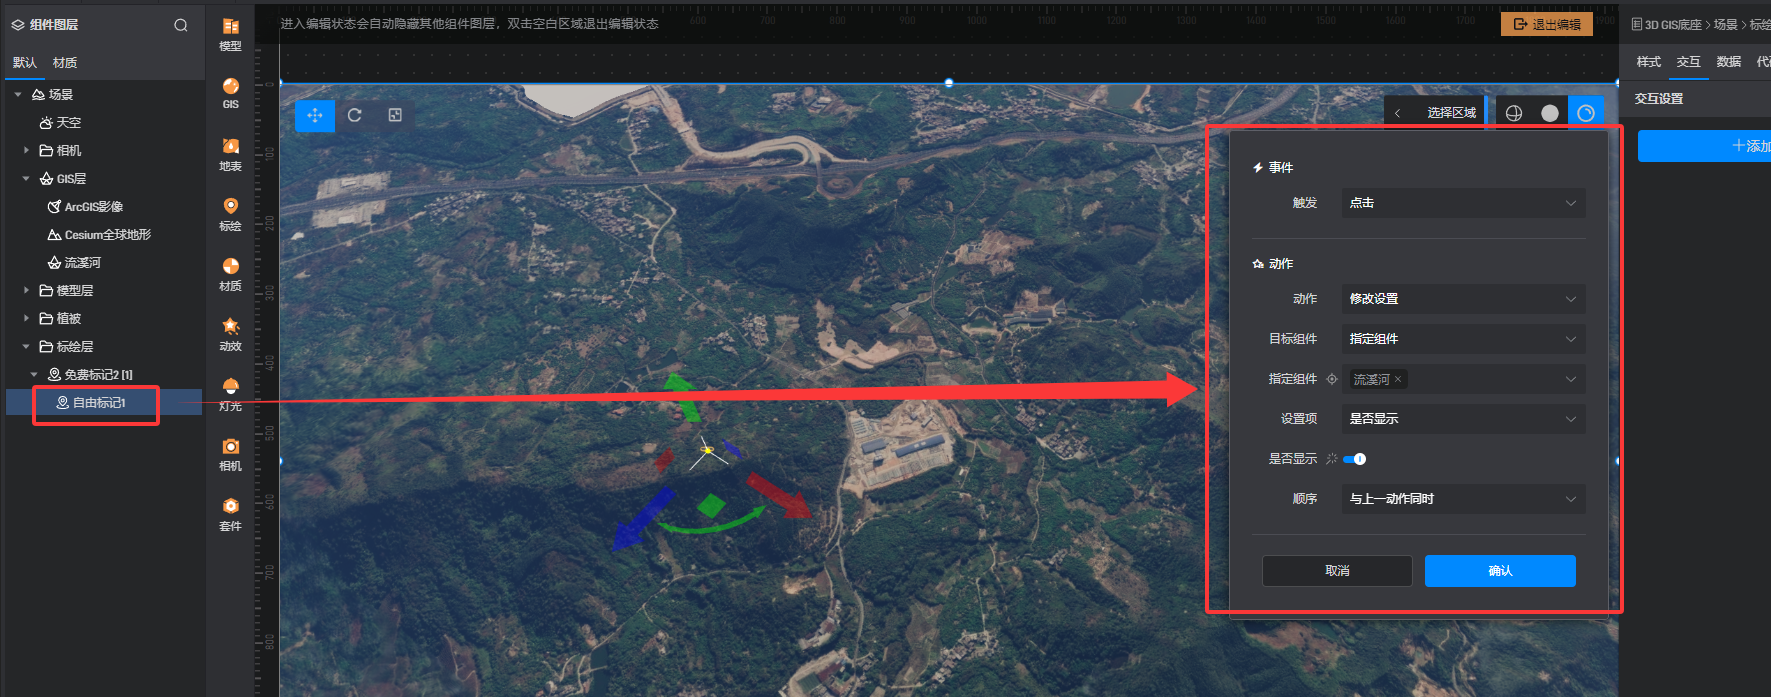
Task: Select the rotate tool in viewport toolbar
Action: pyautogui.click(x=354, y=115)
